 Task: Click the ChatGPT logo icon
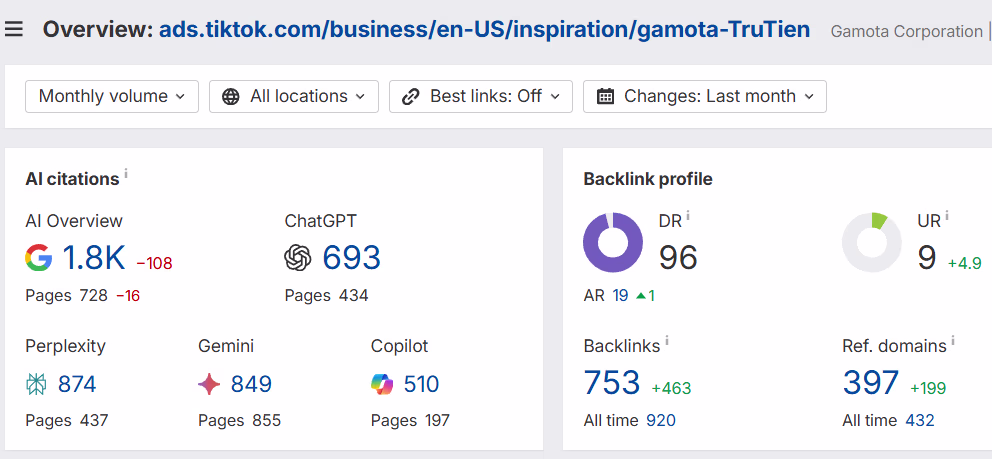click(x=298, y=258)
